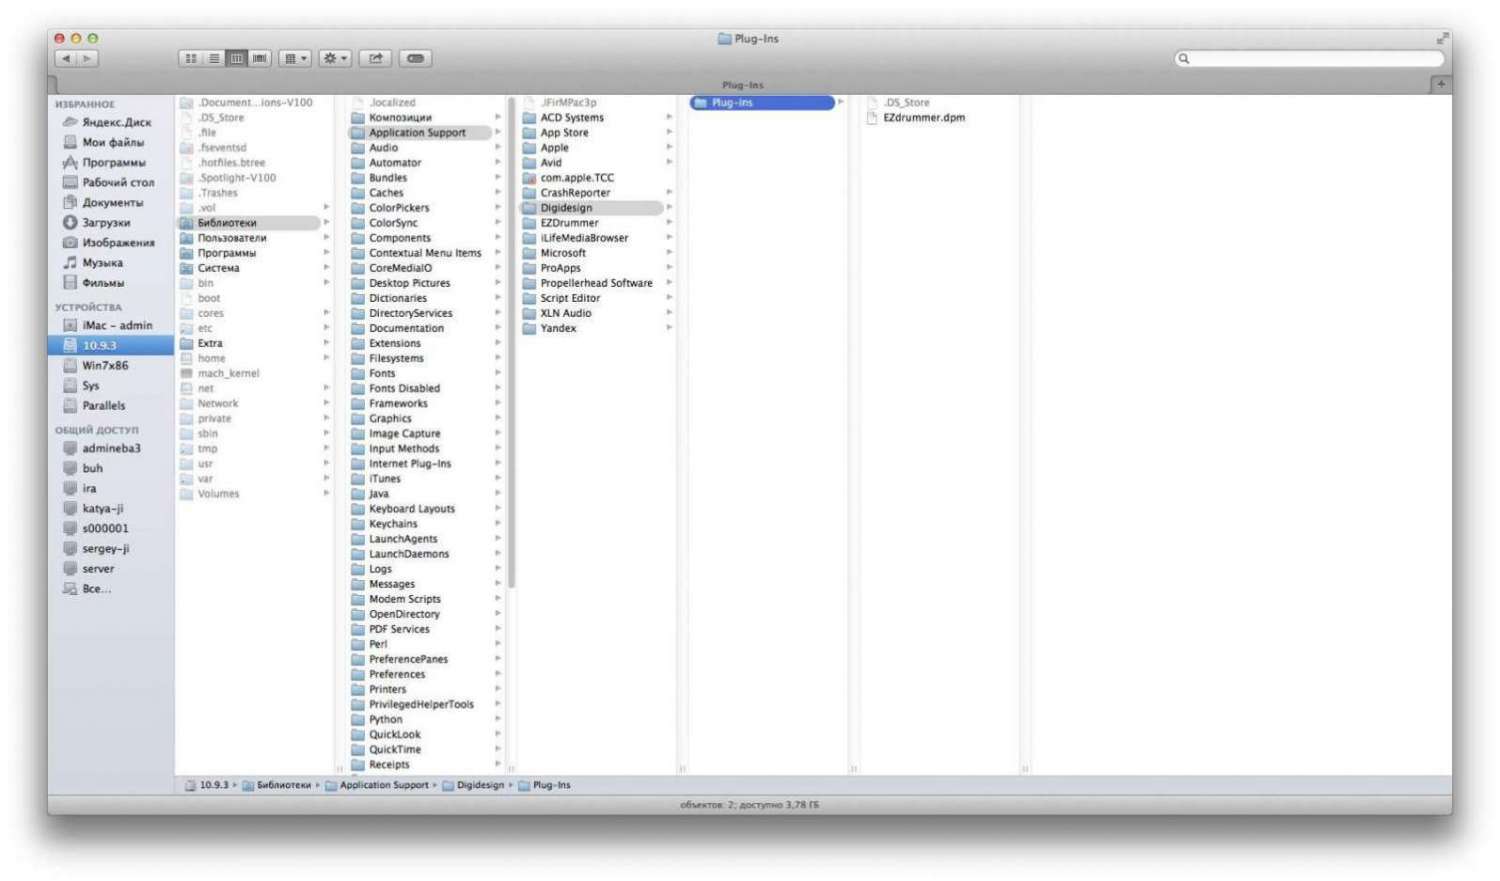This screenshot has width=1500, height=881.
Task: Select the EZdrummer.dpm file
Action: point(924,117)
